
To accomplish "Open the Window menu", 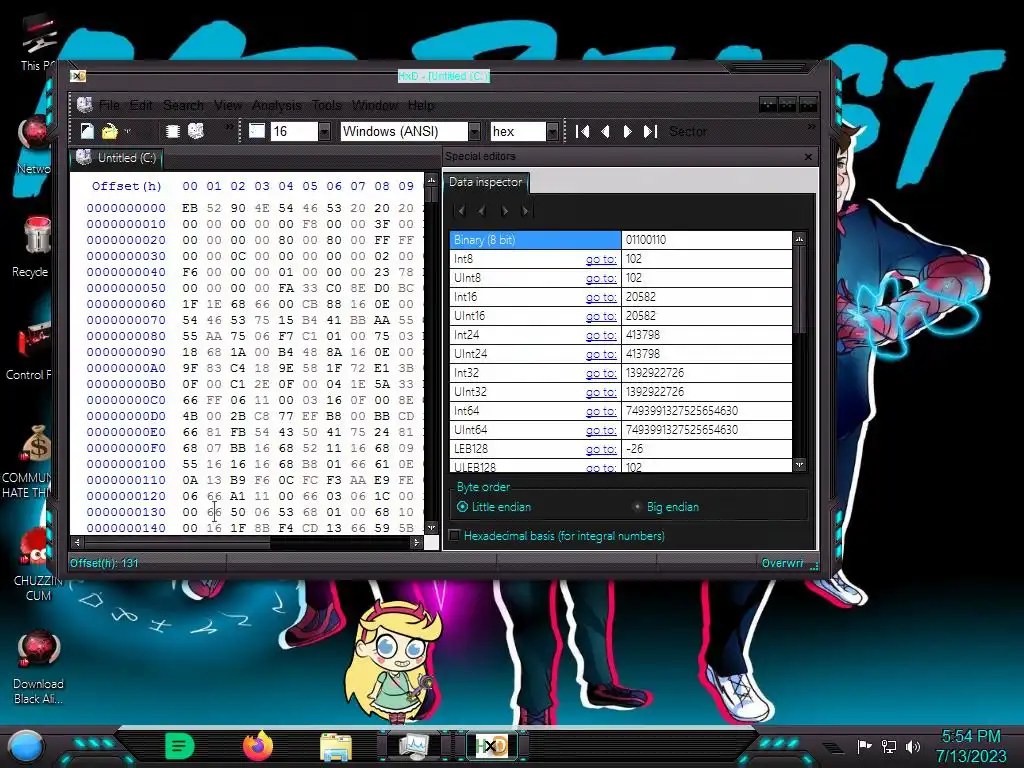I will click(x=375, y=105).
